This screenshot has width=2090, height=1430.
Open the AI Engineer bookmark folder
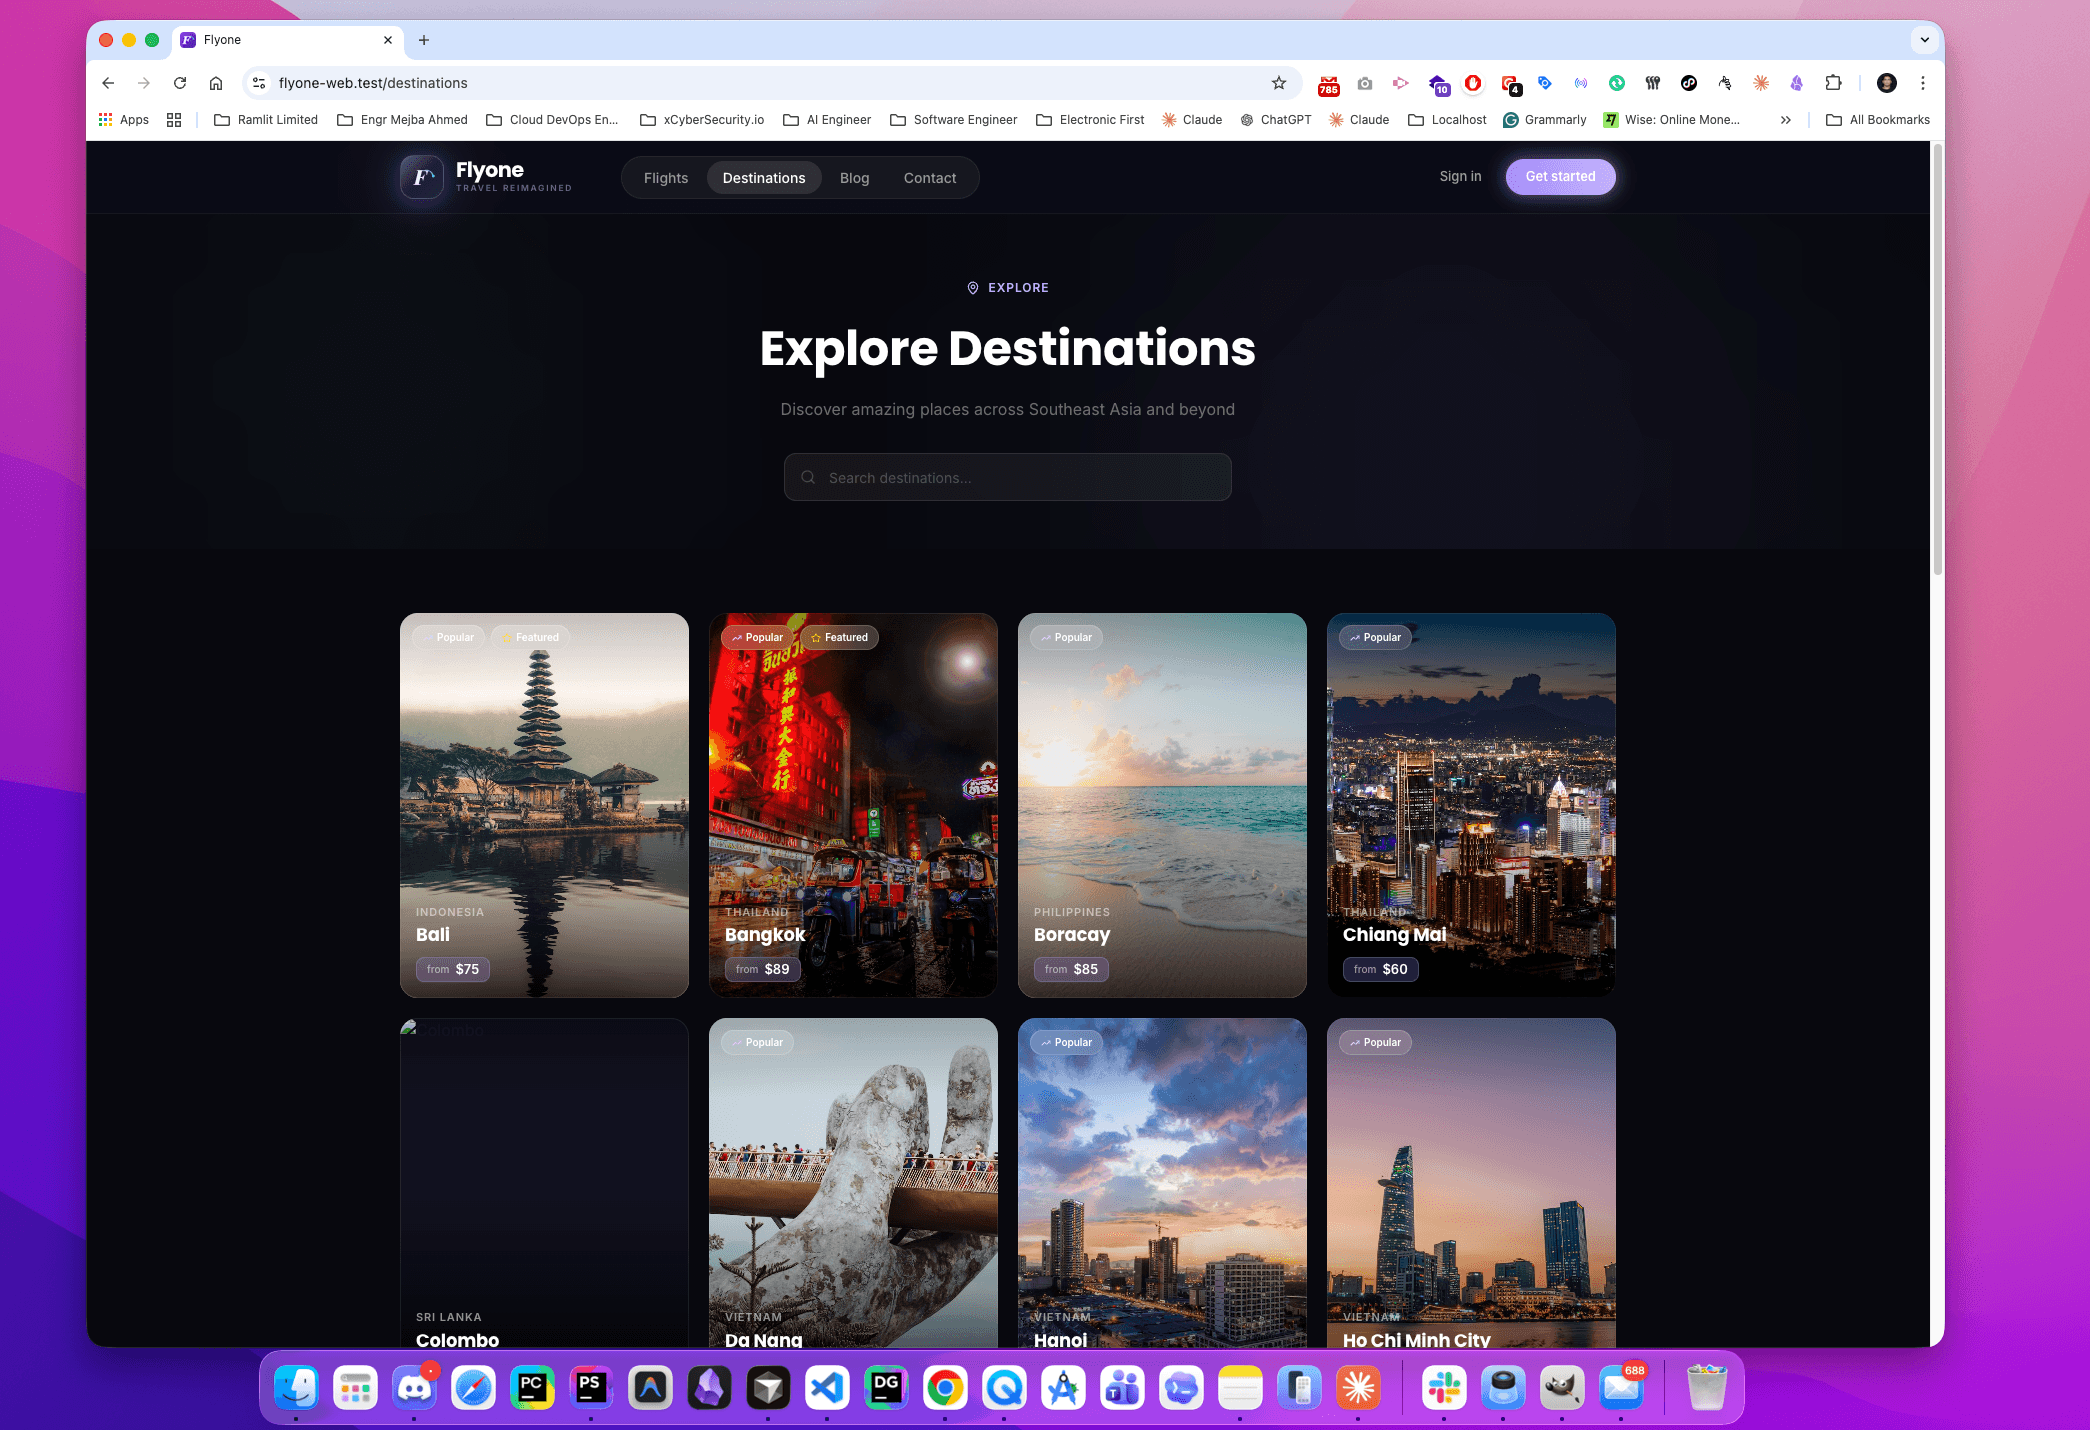(x=827, y=120)
